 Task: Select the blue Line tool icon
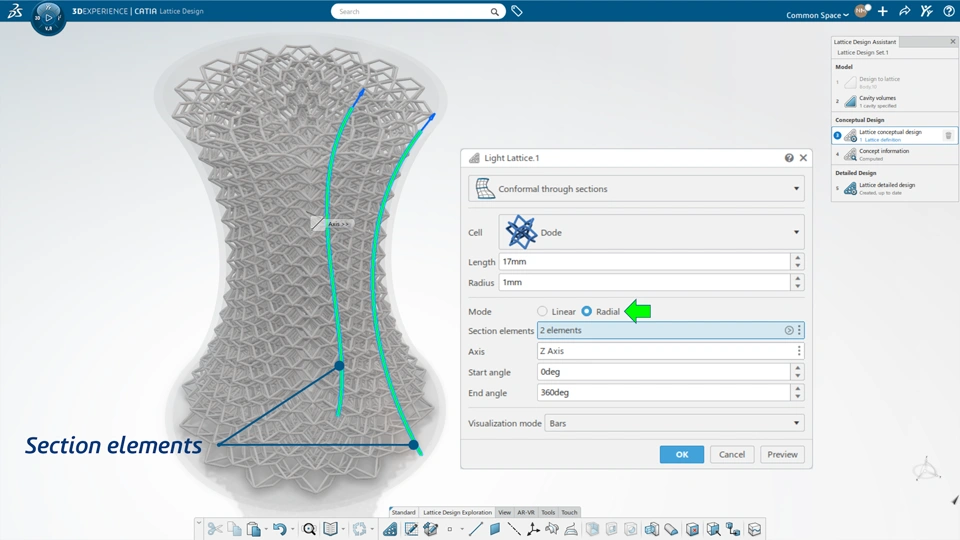pyautogui.click(x=476, y=529)
